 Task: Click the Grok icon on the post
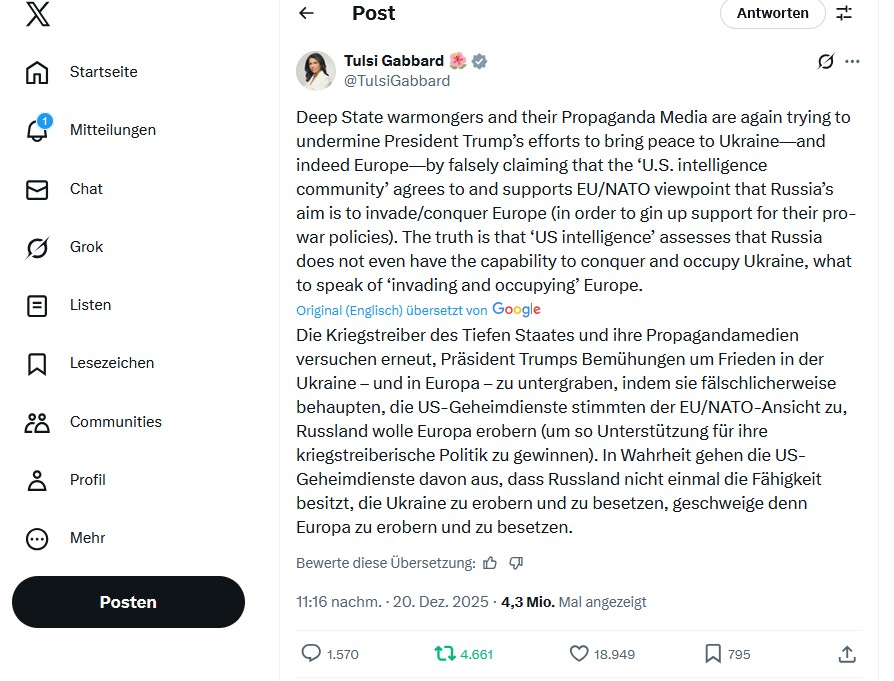pyautogui.click(x=825, y=61)
